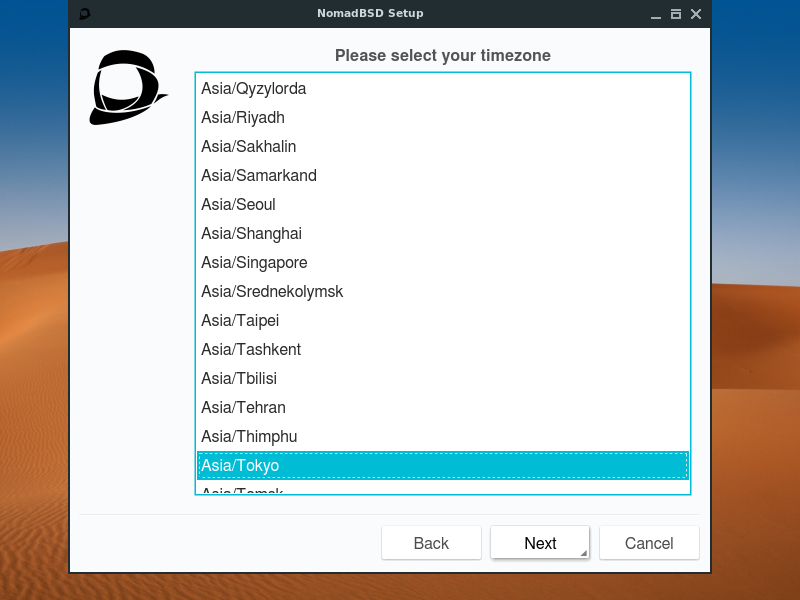Select the Asia/Riyadh timezone
Screen dimensions: 800x600
443,117
